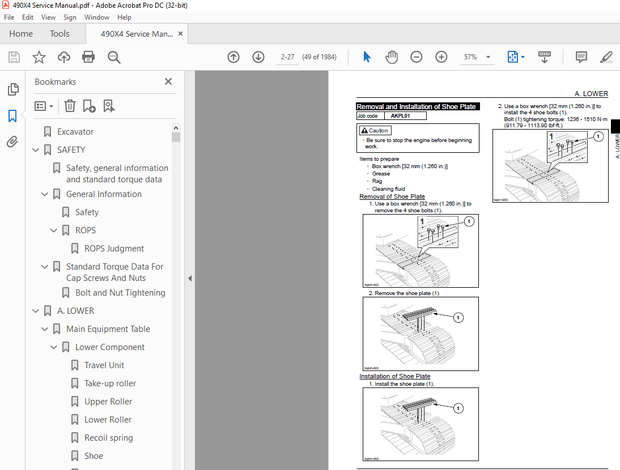Image resolution: width=620 pixels, height=470 pixels.
Task: Add a comment with the speech bubble
Action: [x=581, y=57]
